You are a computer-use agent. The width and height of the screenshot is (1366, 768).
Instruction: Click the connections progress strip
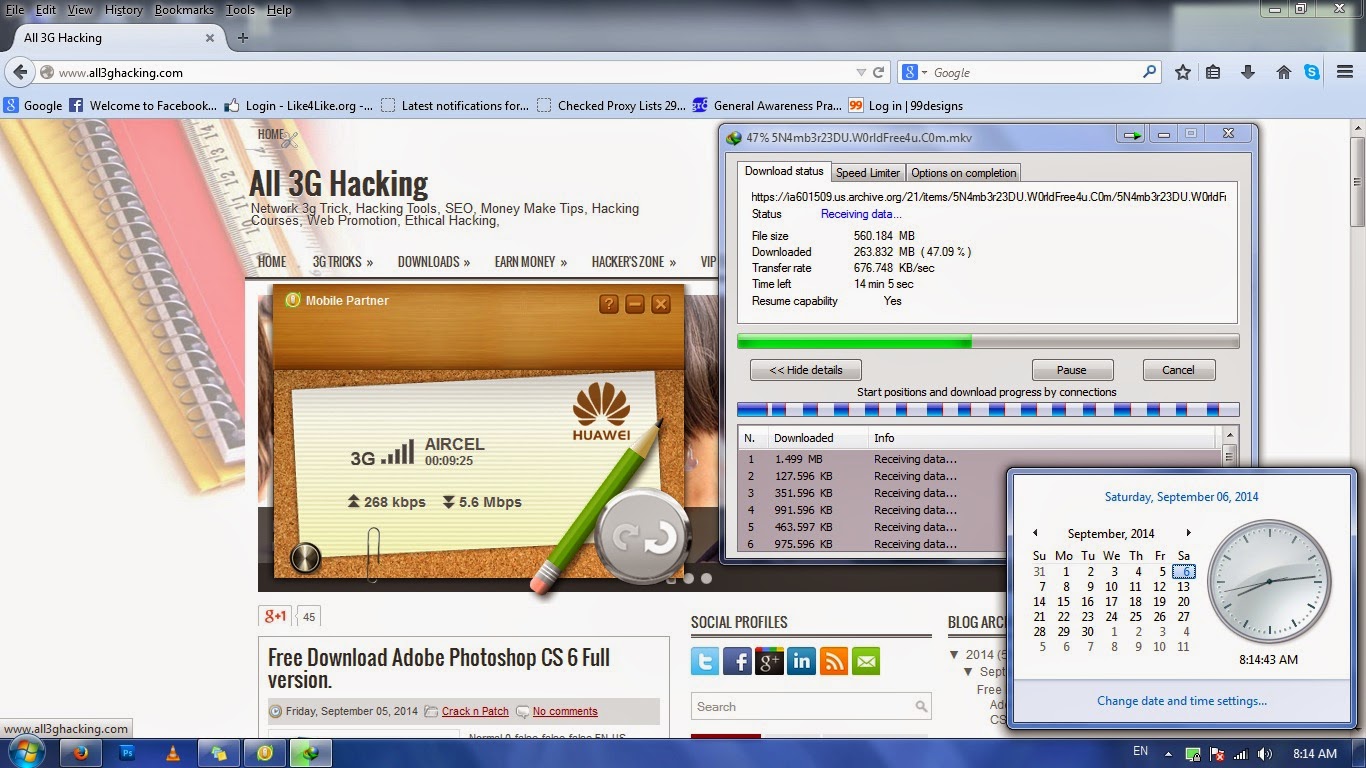(x=988, y=409)
